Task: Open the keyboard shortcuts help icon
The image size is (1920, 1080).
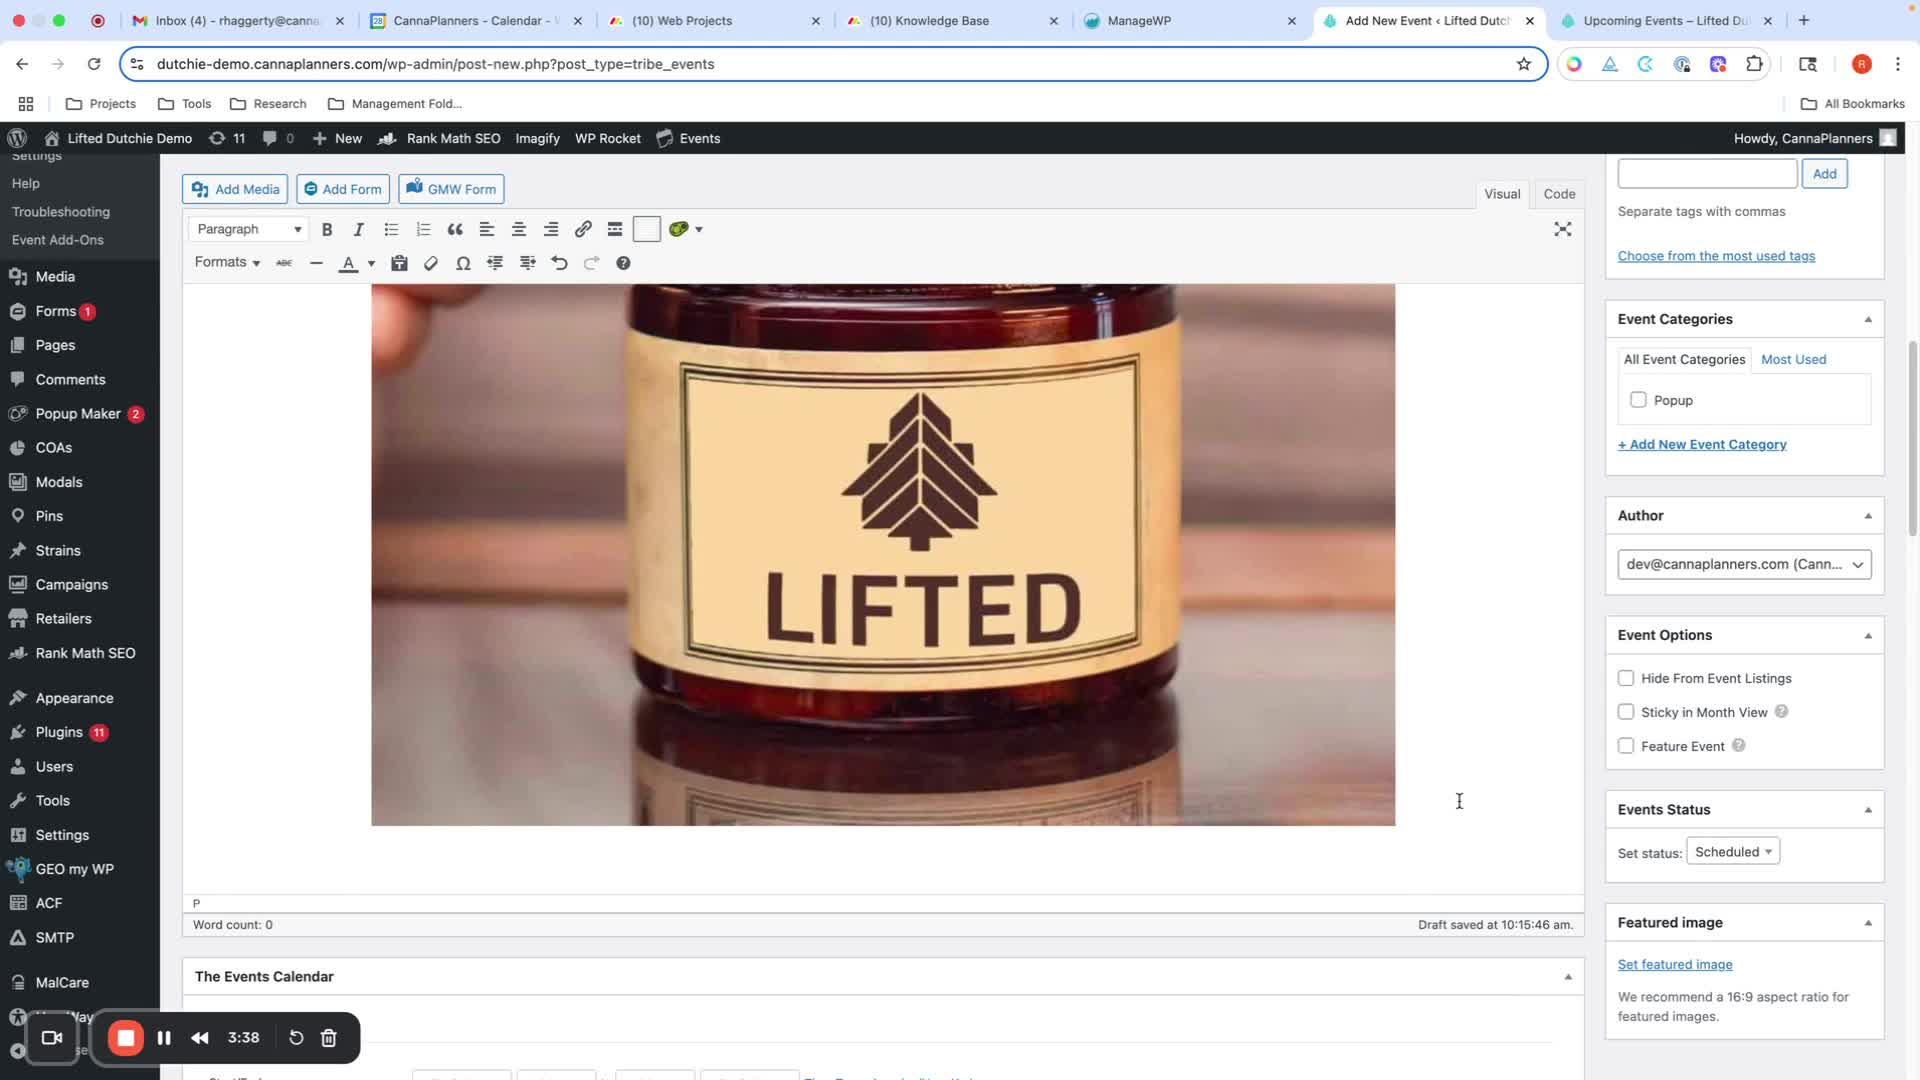Action: pos(623,263)
